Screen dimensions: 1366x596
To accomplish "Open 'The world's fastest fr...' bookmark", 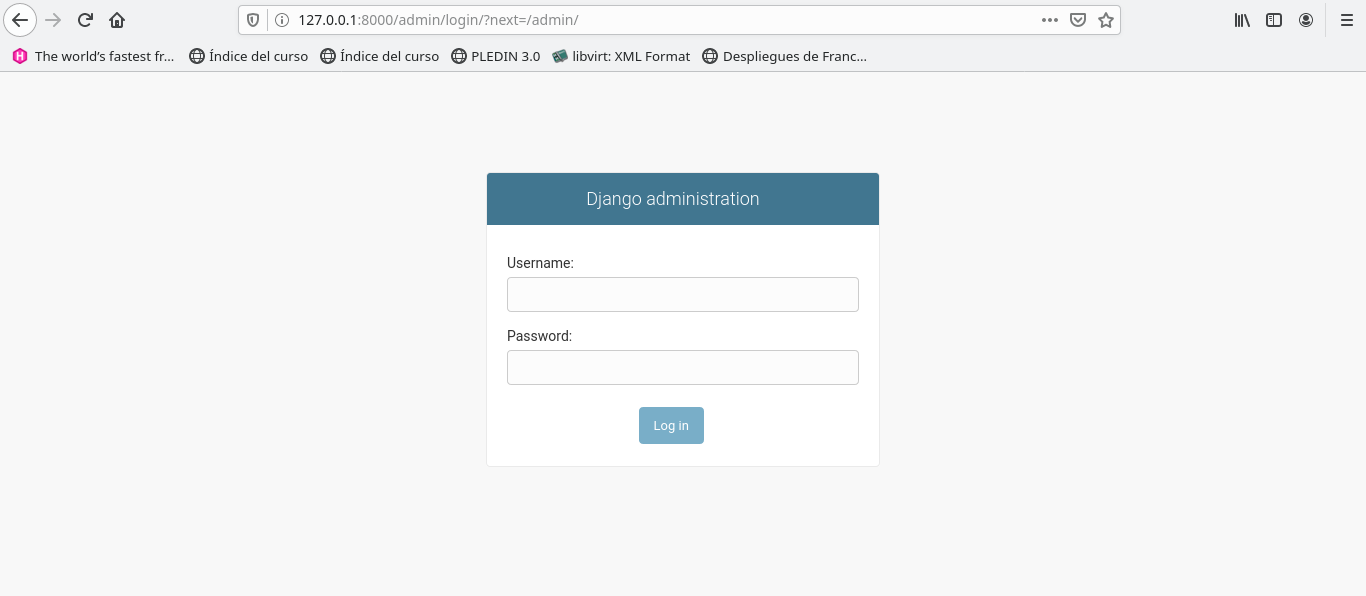I will (93, 56).
